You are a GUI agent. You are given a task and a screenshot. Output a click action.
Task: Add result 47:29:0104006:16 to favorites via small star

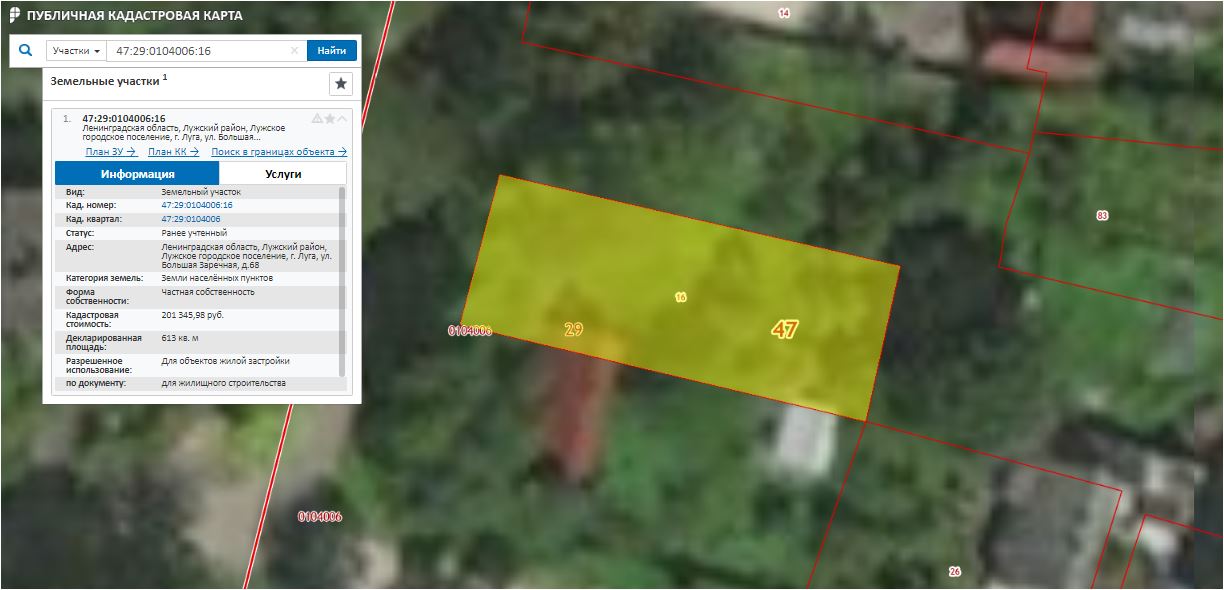(x=329, y=119)
